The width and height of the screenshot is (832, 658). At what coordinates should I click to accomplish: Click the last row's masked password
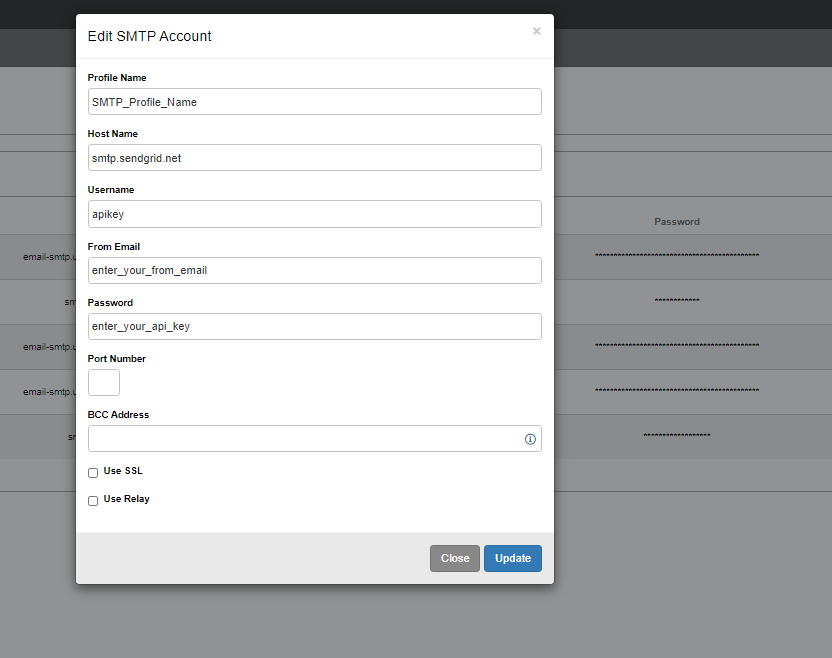pos(677,436)
